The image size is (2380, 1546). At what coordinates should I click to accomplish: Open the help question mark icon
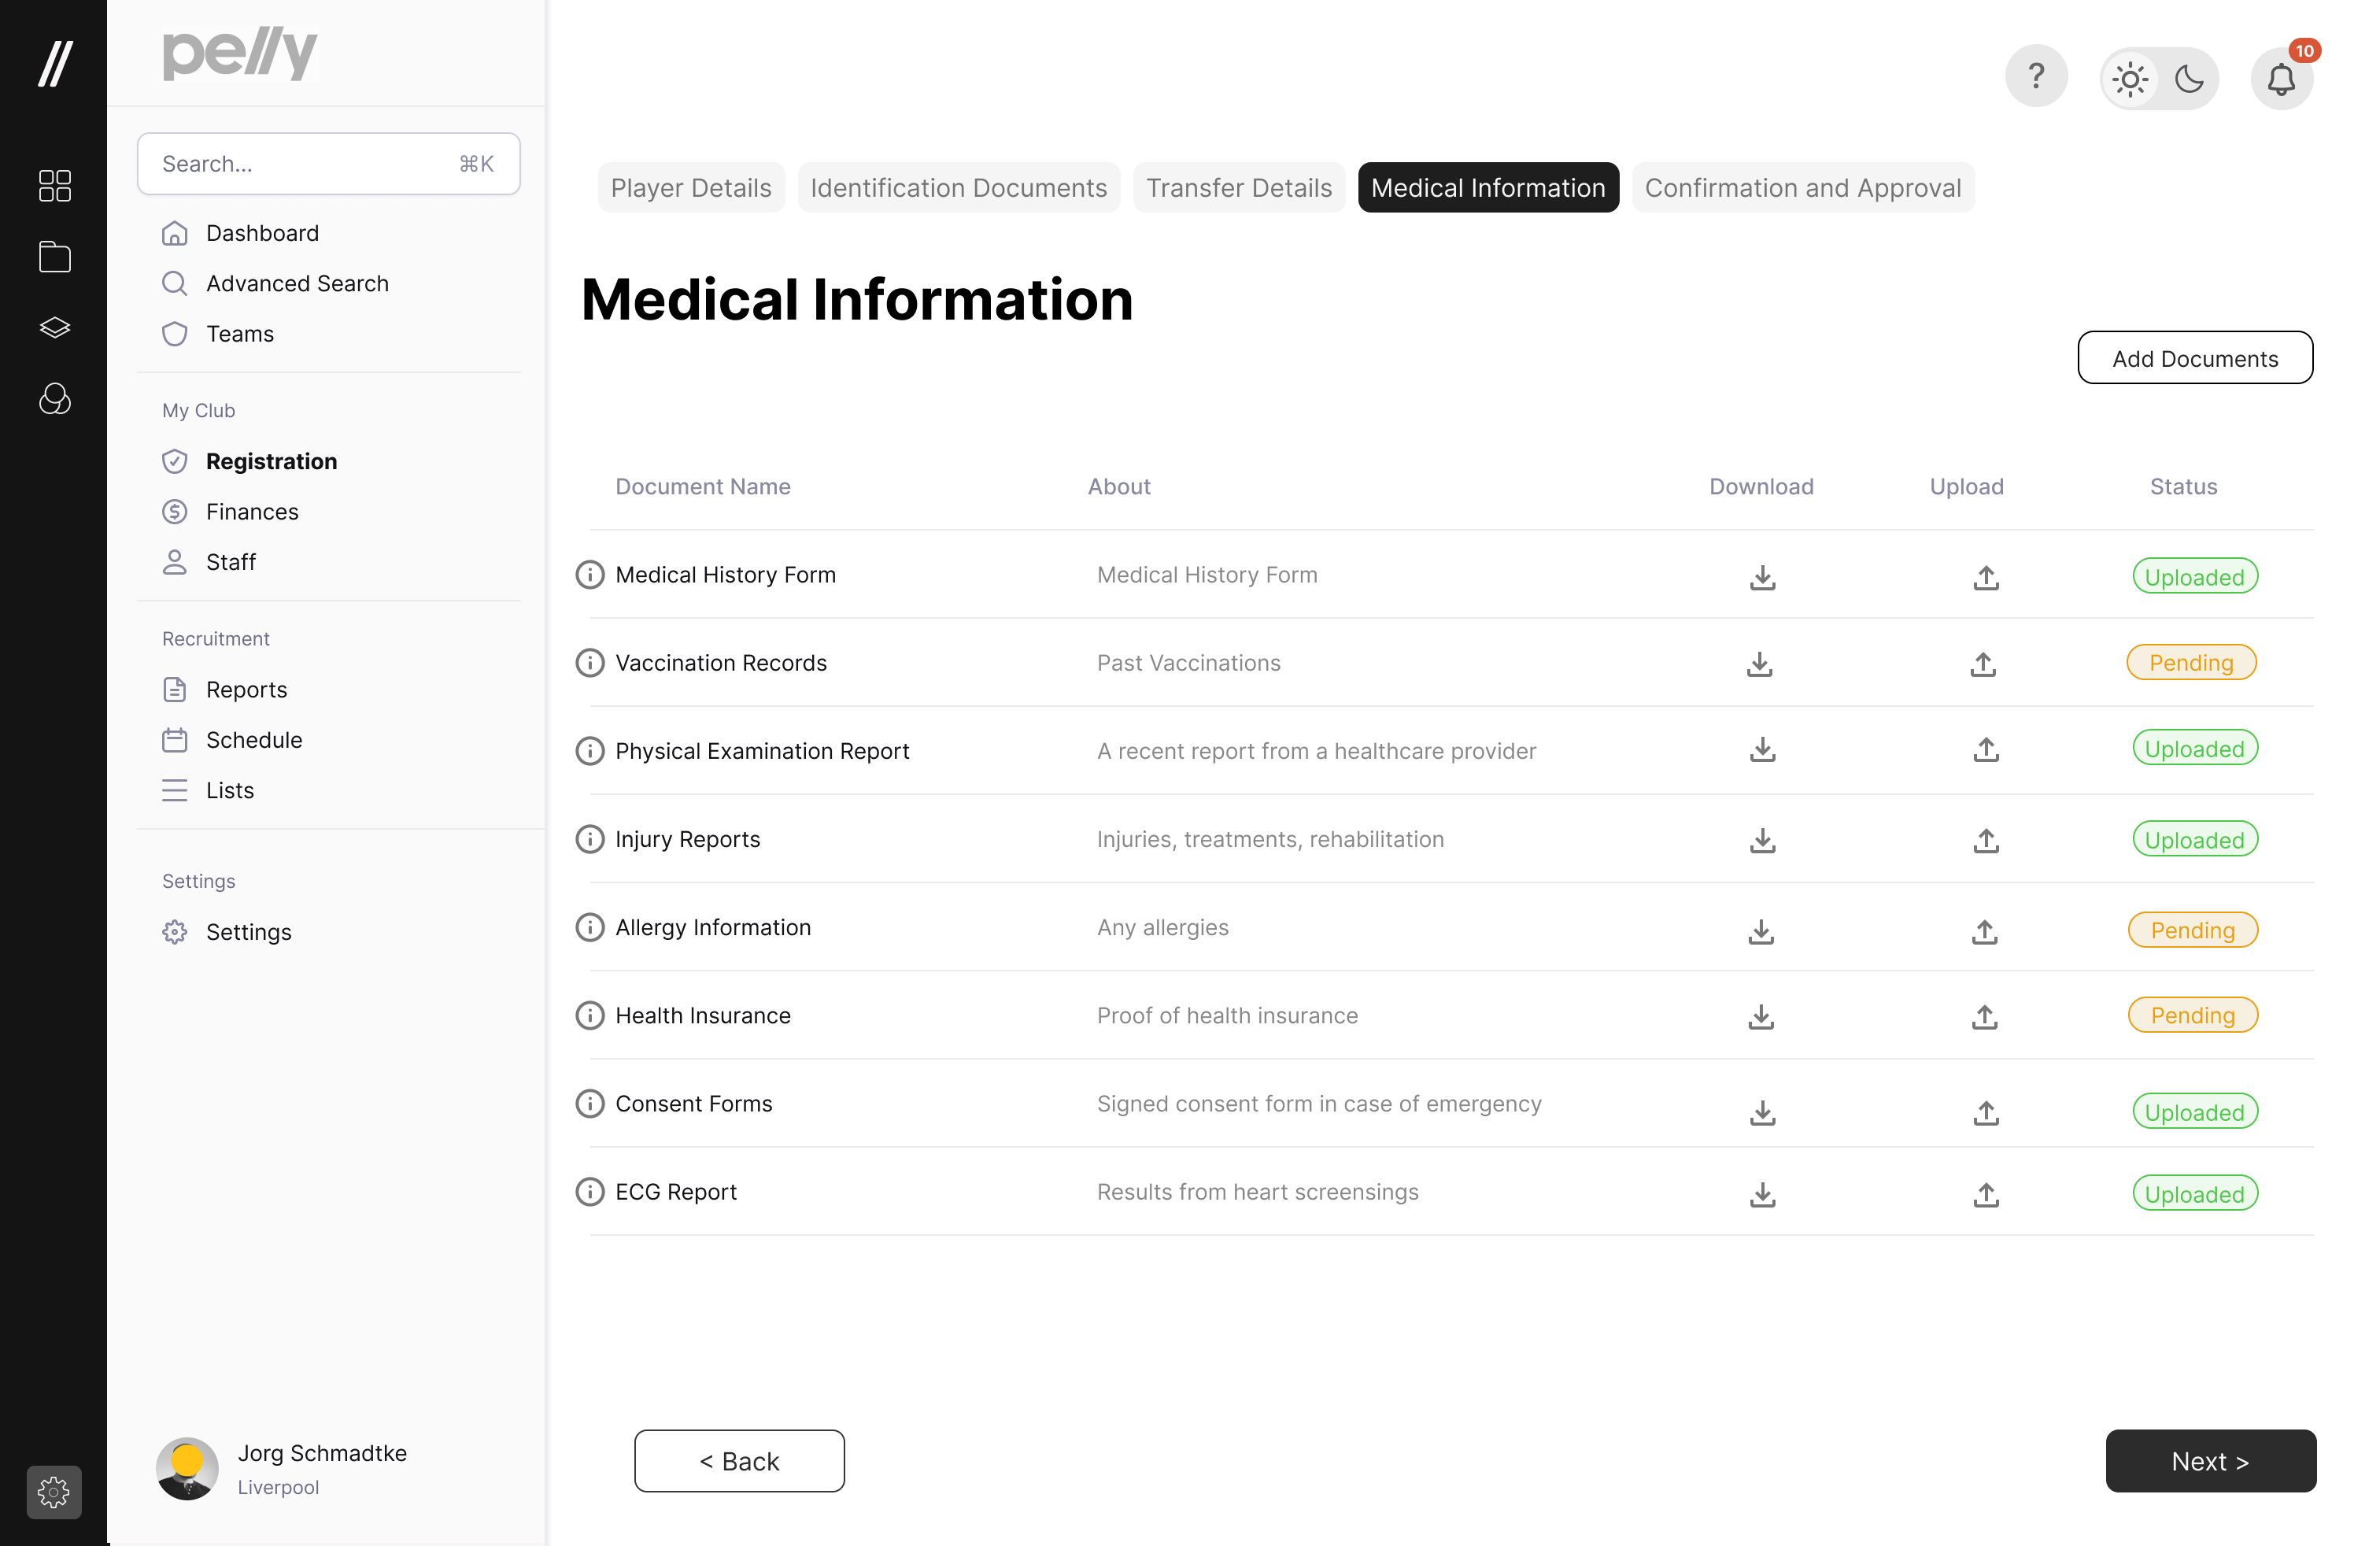[x=2035, y=76]
